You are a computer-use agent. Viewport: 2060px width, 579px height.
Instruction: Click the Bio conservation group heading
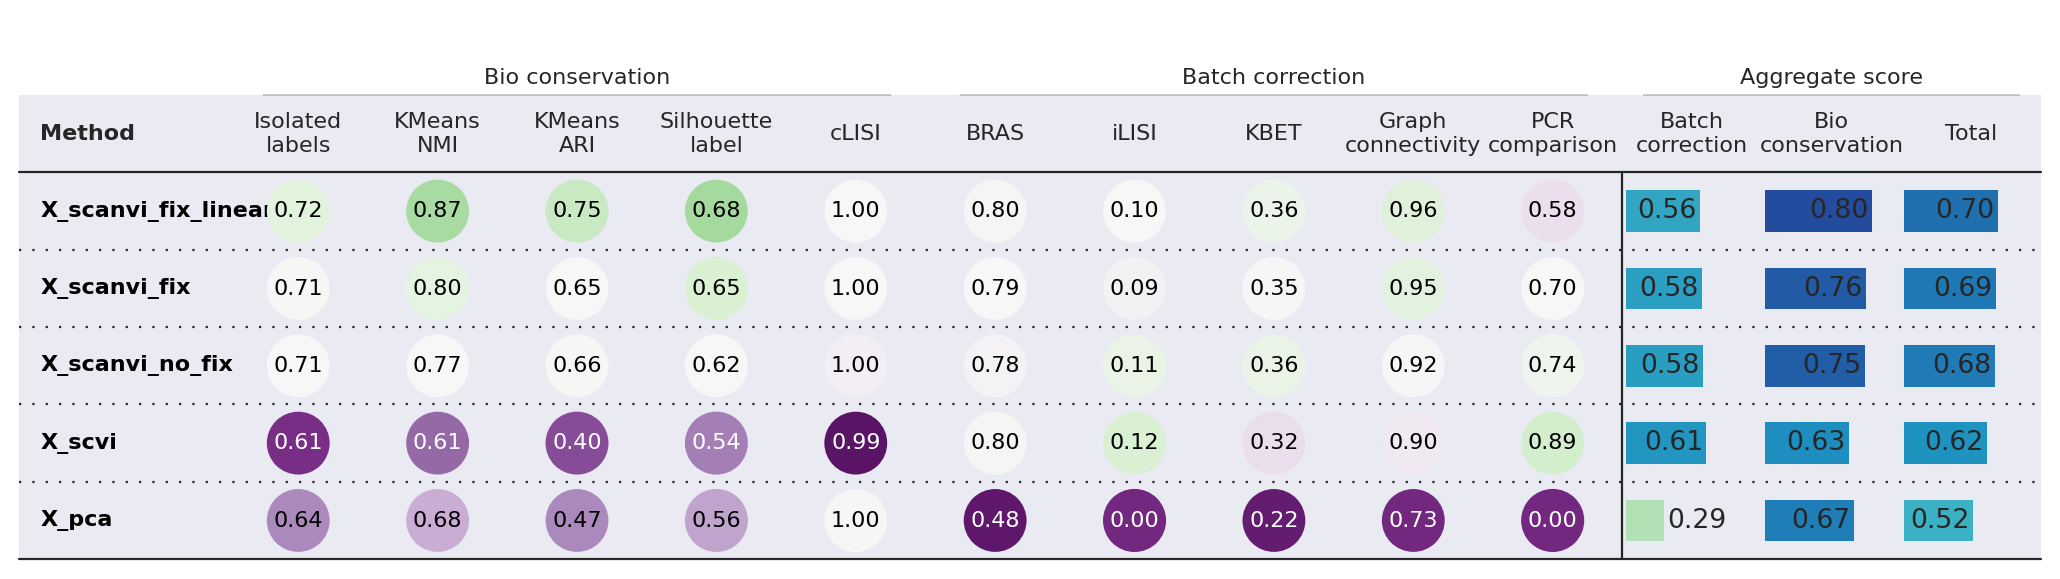pyautogui.click(x=577, y=77)
